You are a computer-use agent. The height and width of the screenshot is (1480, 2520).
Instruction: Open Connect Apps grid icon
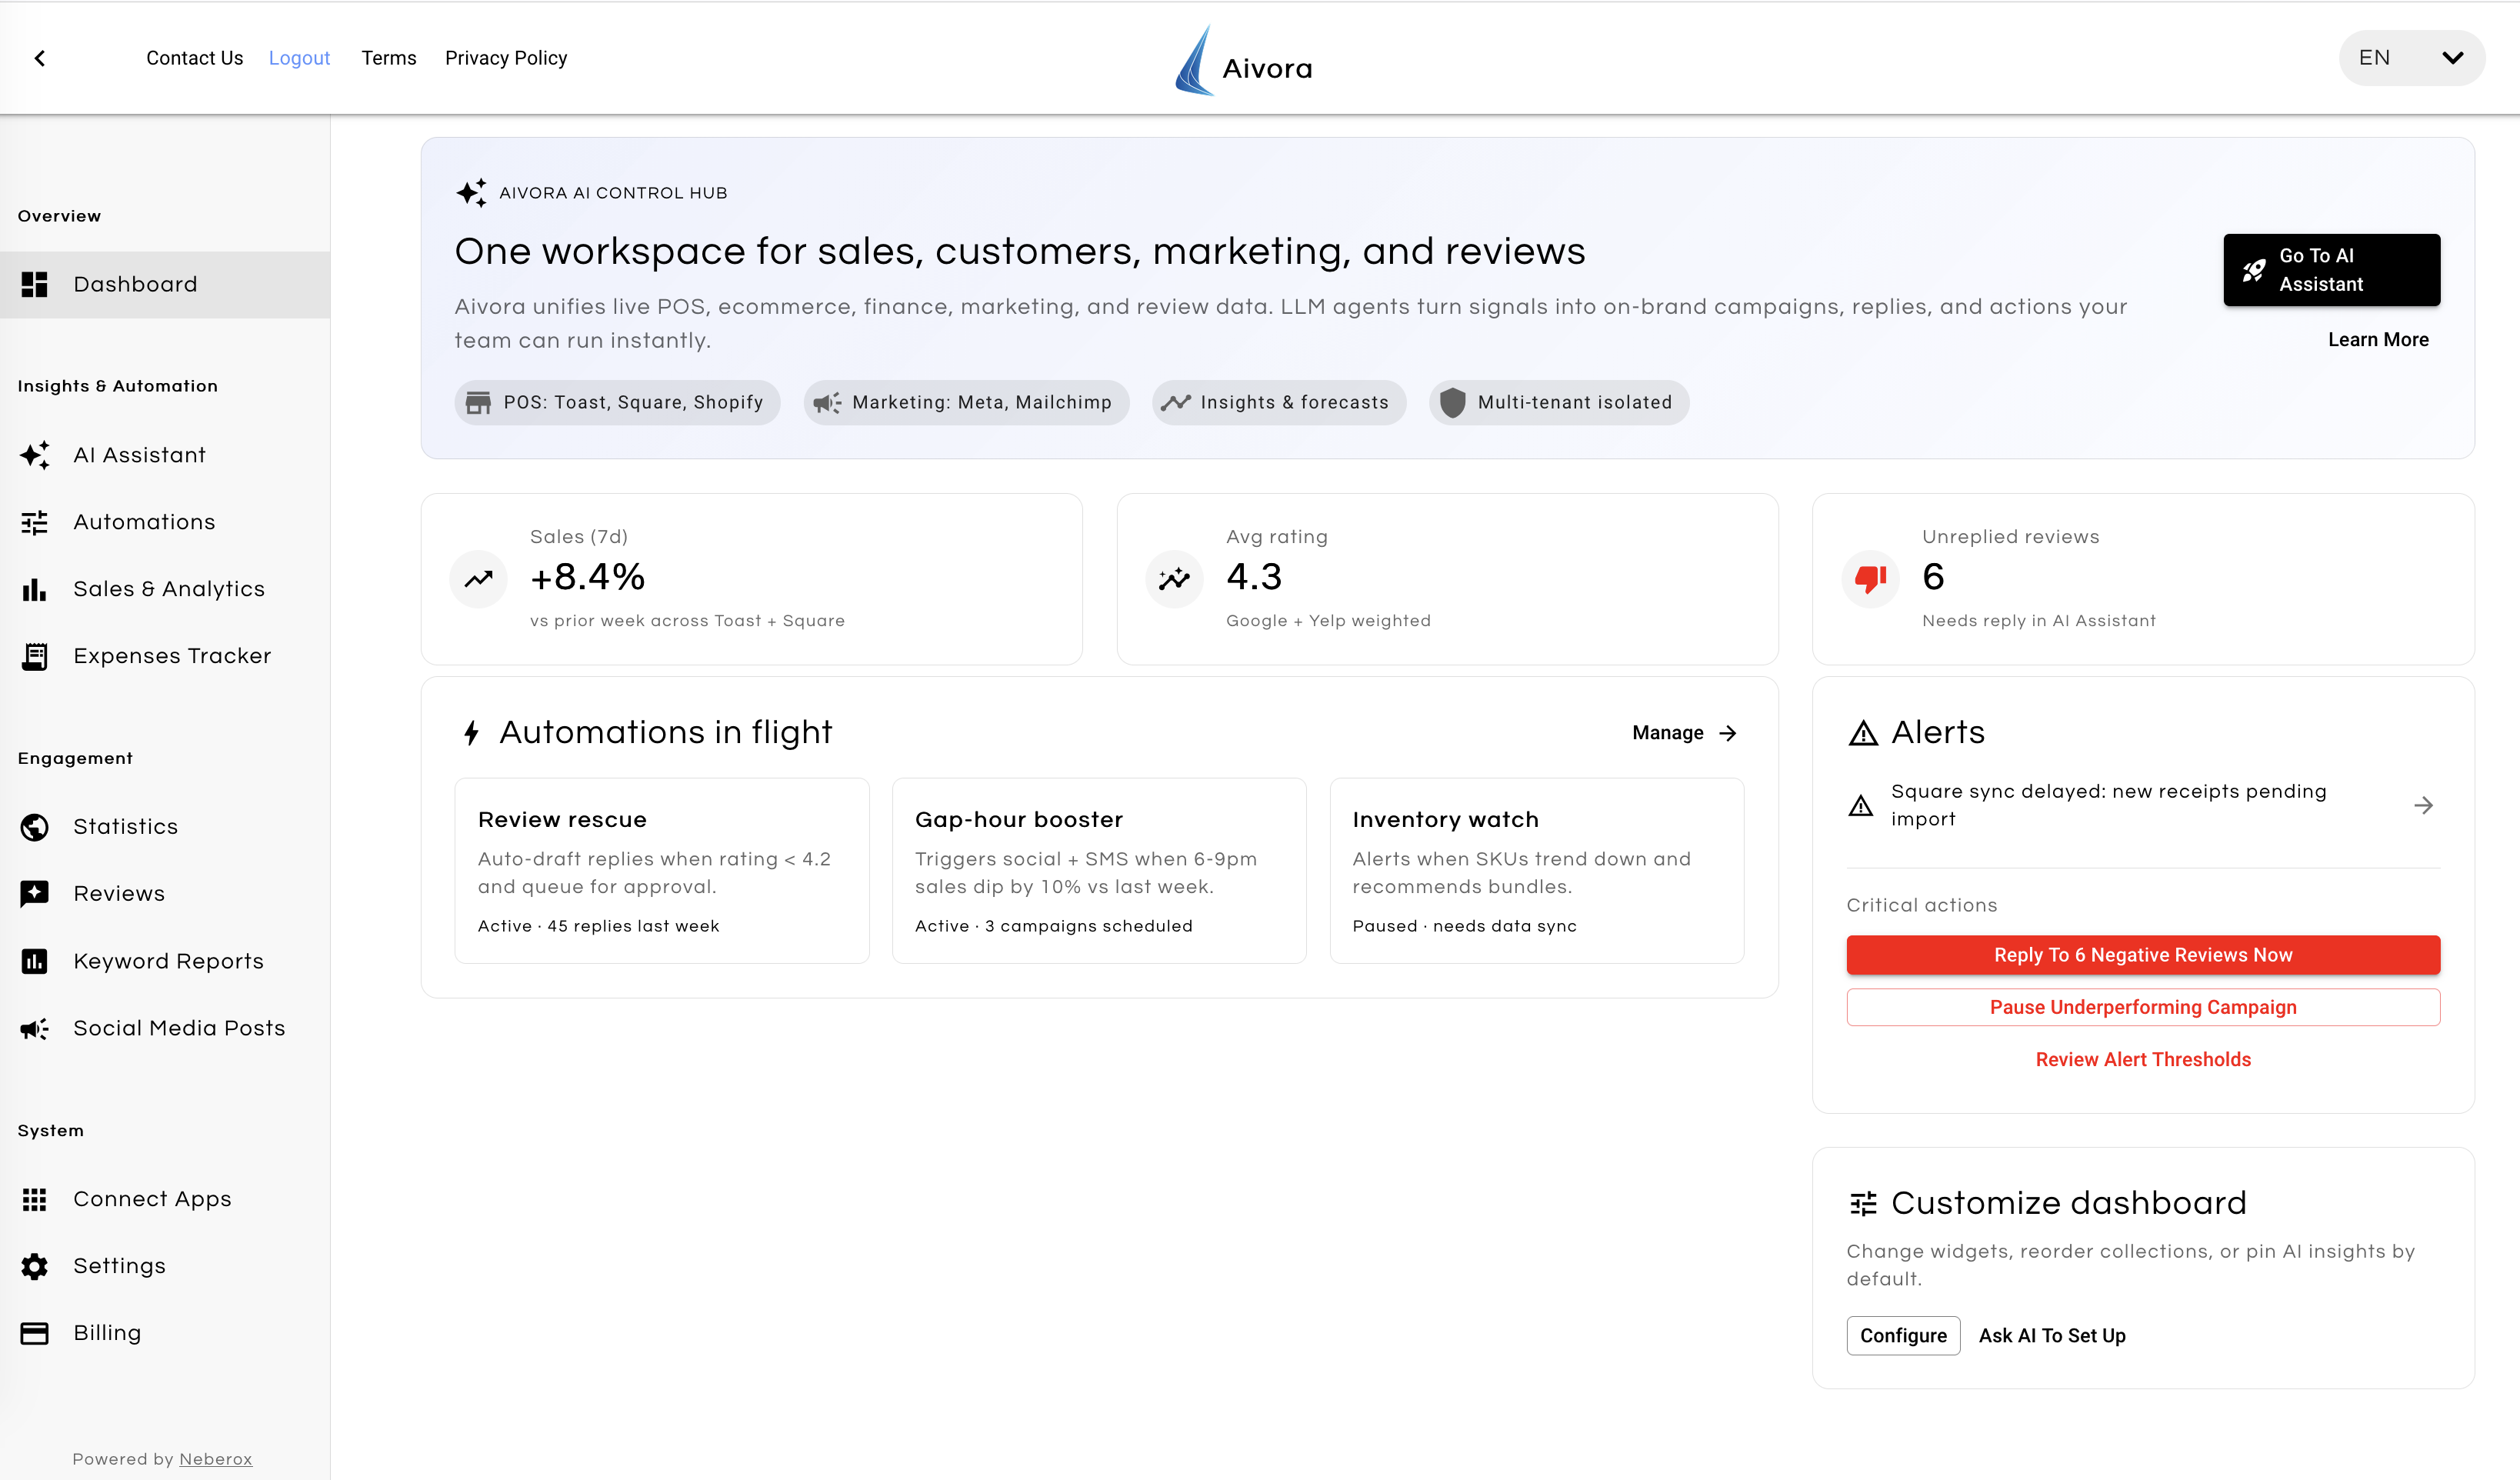(x=35, y=1199)
